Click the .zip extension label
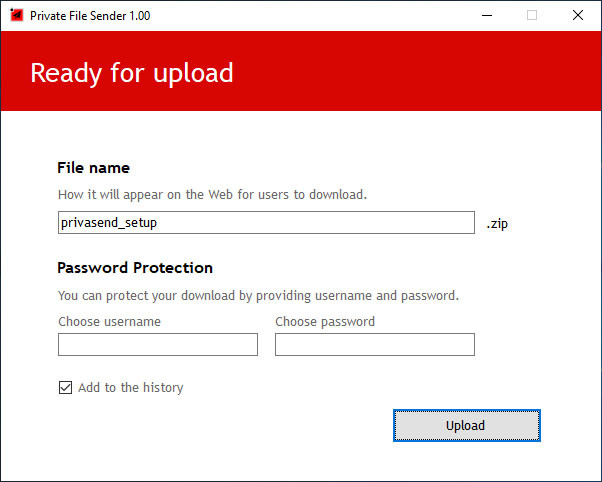602x482 pixels. (x=497, y=224)
